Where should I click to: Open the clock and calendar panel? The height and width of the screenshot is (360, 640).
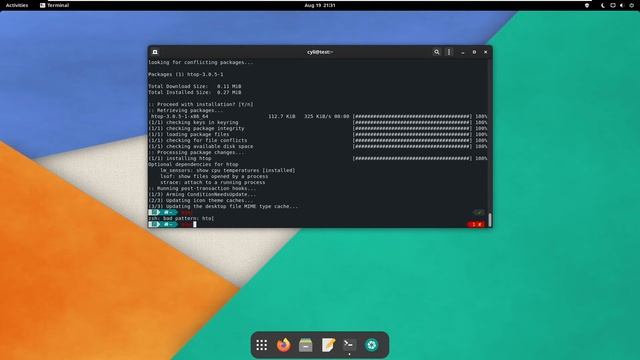click(x=320, y=5)
